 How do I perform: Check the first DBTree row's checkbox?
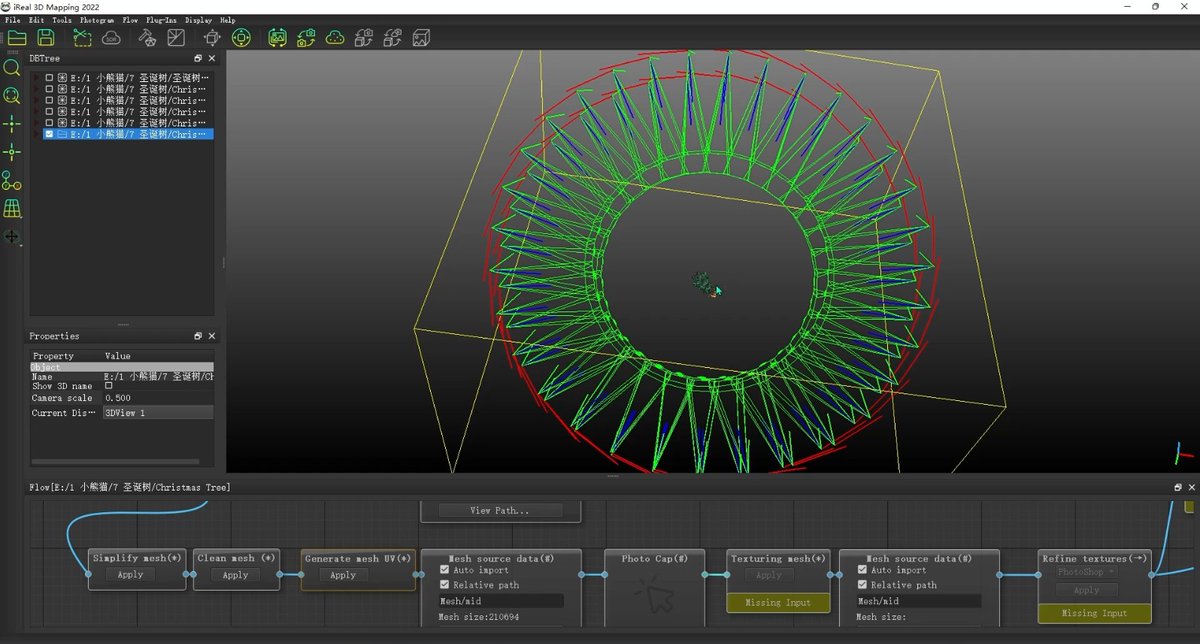pyautogui.click(x=49, y=77)
